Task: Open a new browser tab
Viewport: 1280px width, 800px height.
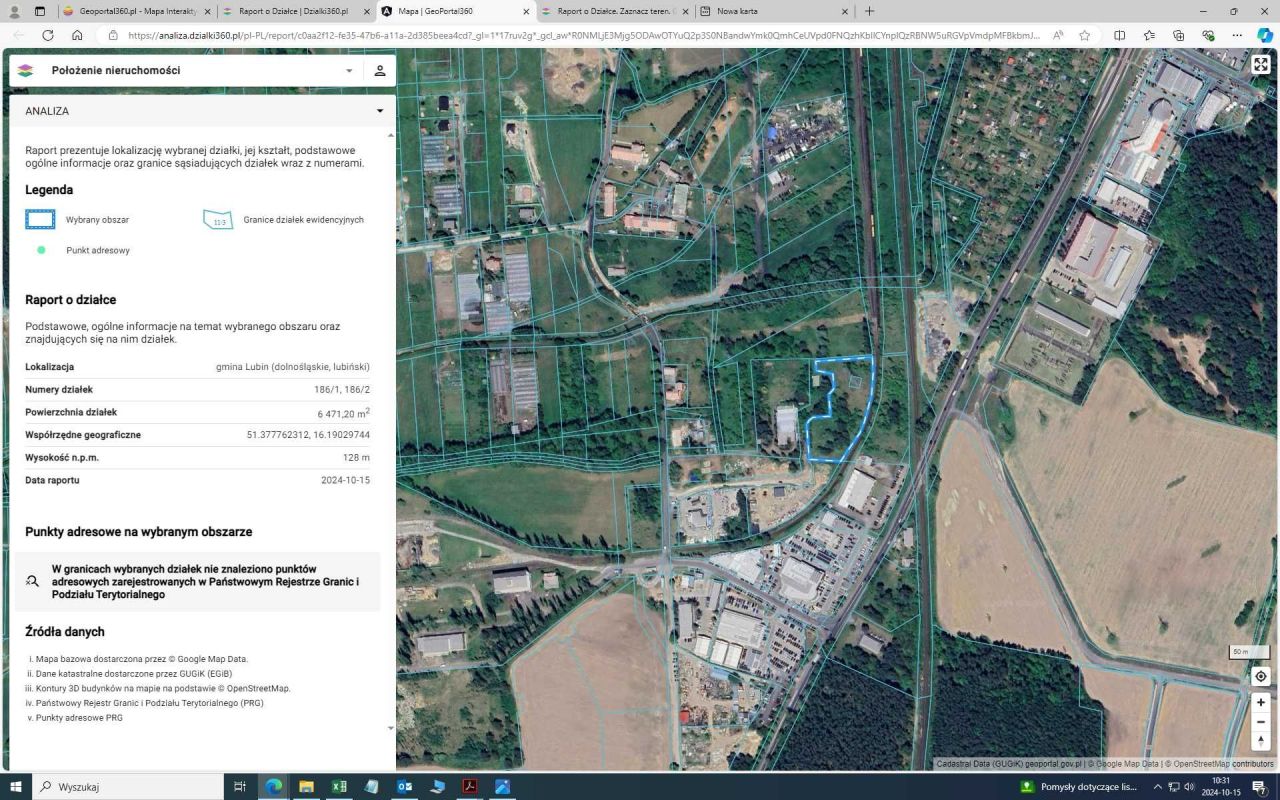Action: pos(869,11)
